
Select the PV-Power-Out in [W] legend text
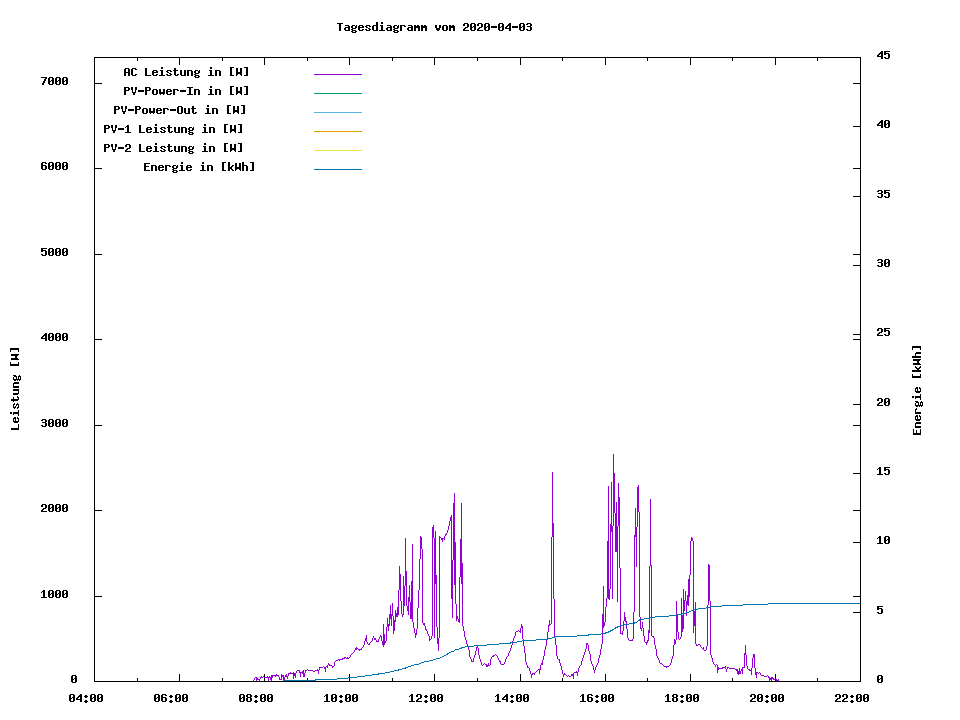tap(179, 110)
